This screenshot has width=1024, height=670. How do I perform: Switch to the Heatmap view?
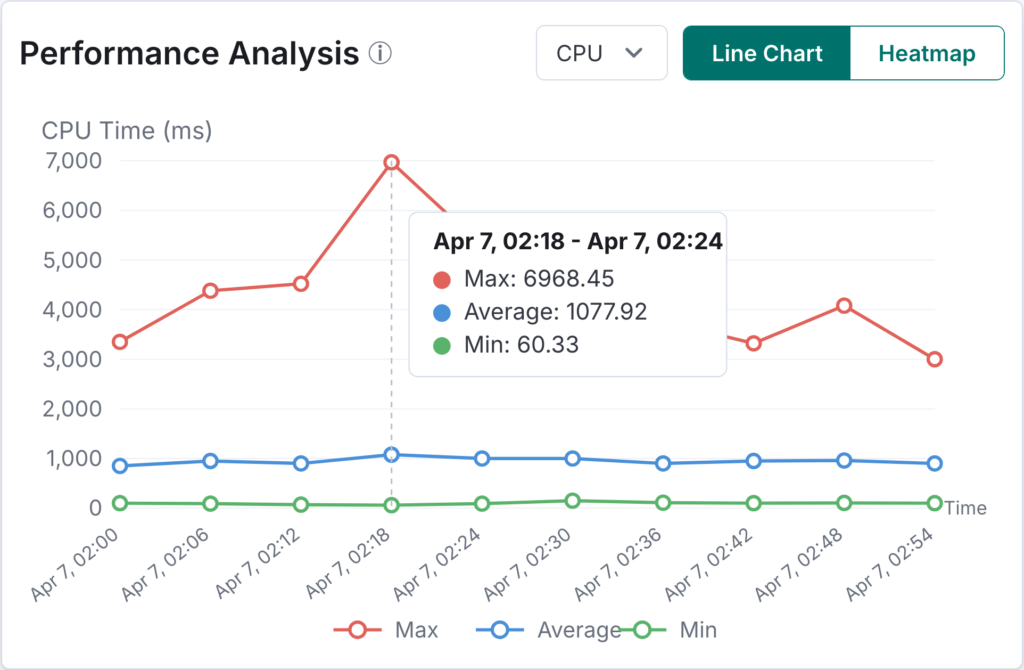(927, 53)
